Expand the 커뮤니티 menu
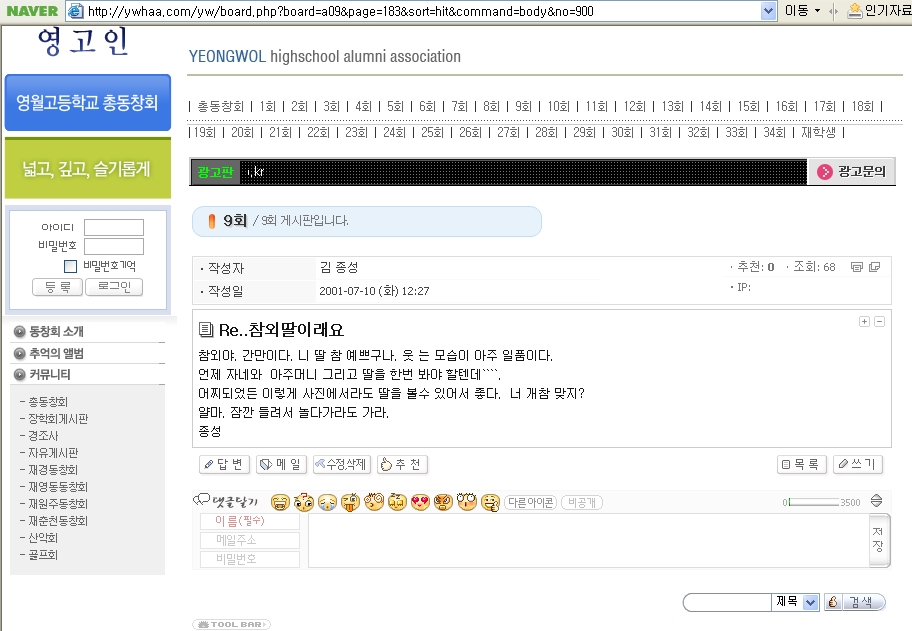The image size is (912, 631). pos(42,375)
